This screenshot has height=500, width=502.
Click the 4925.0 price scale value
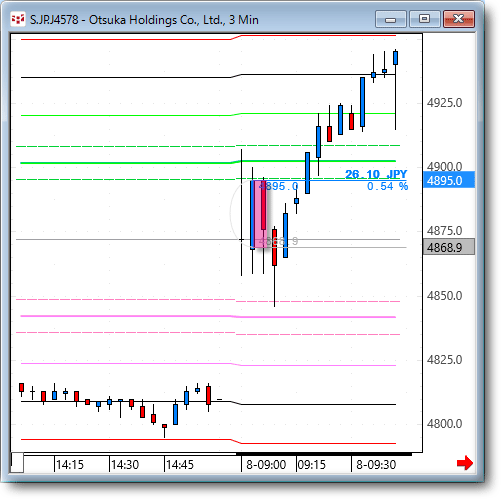point(445,103)
